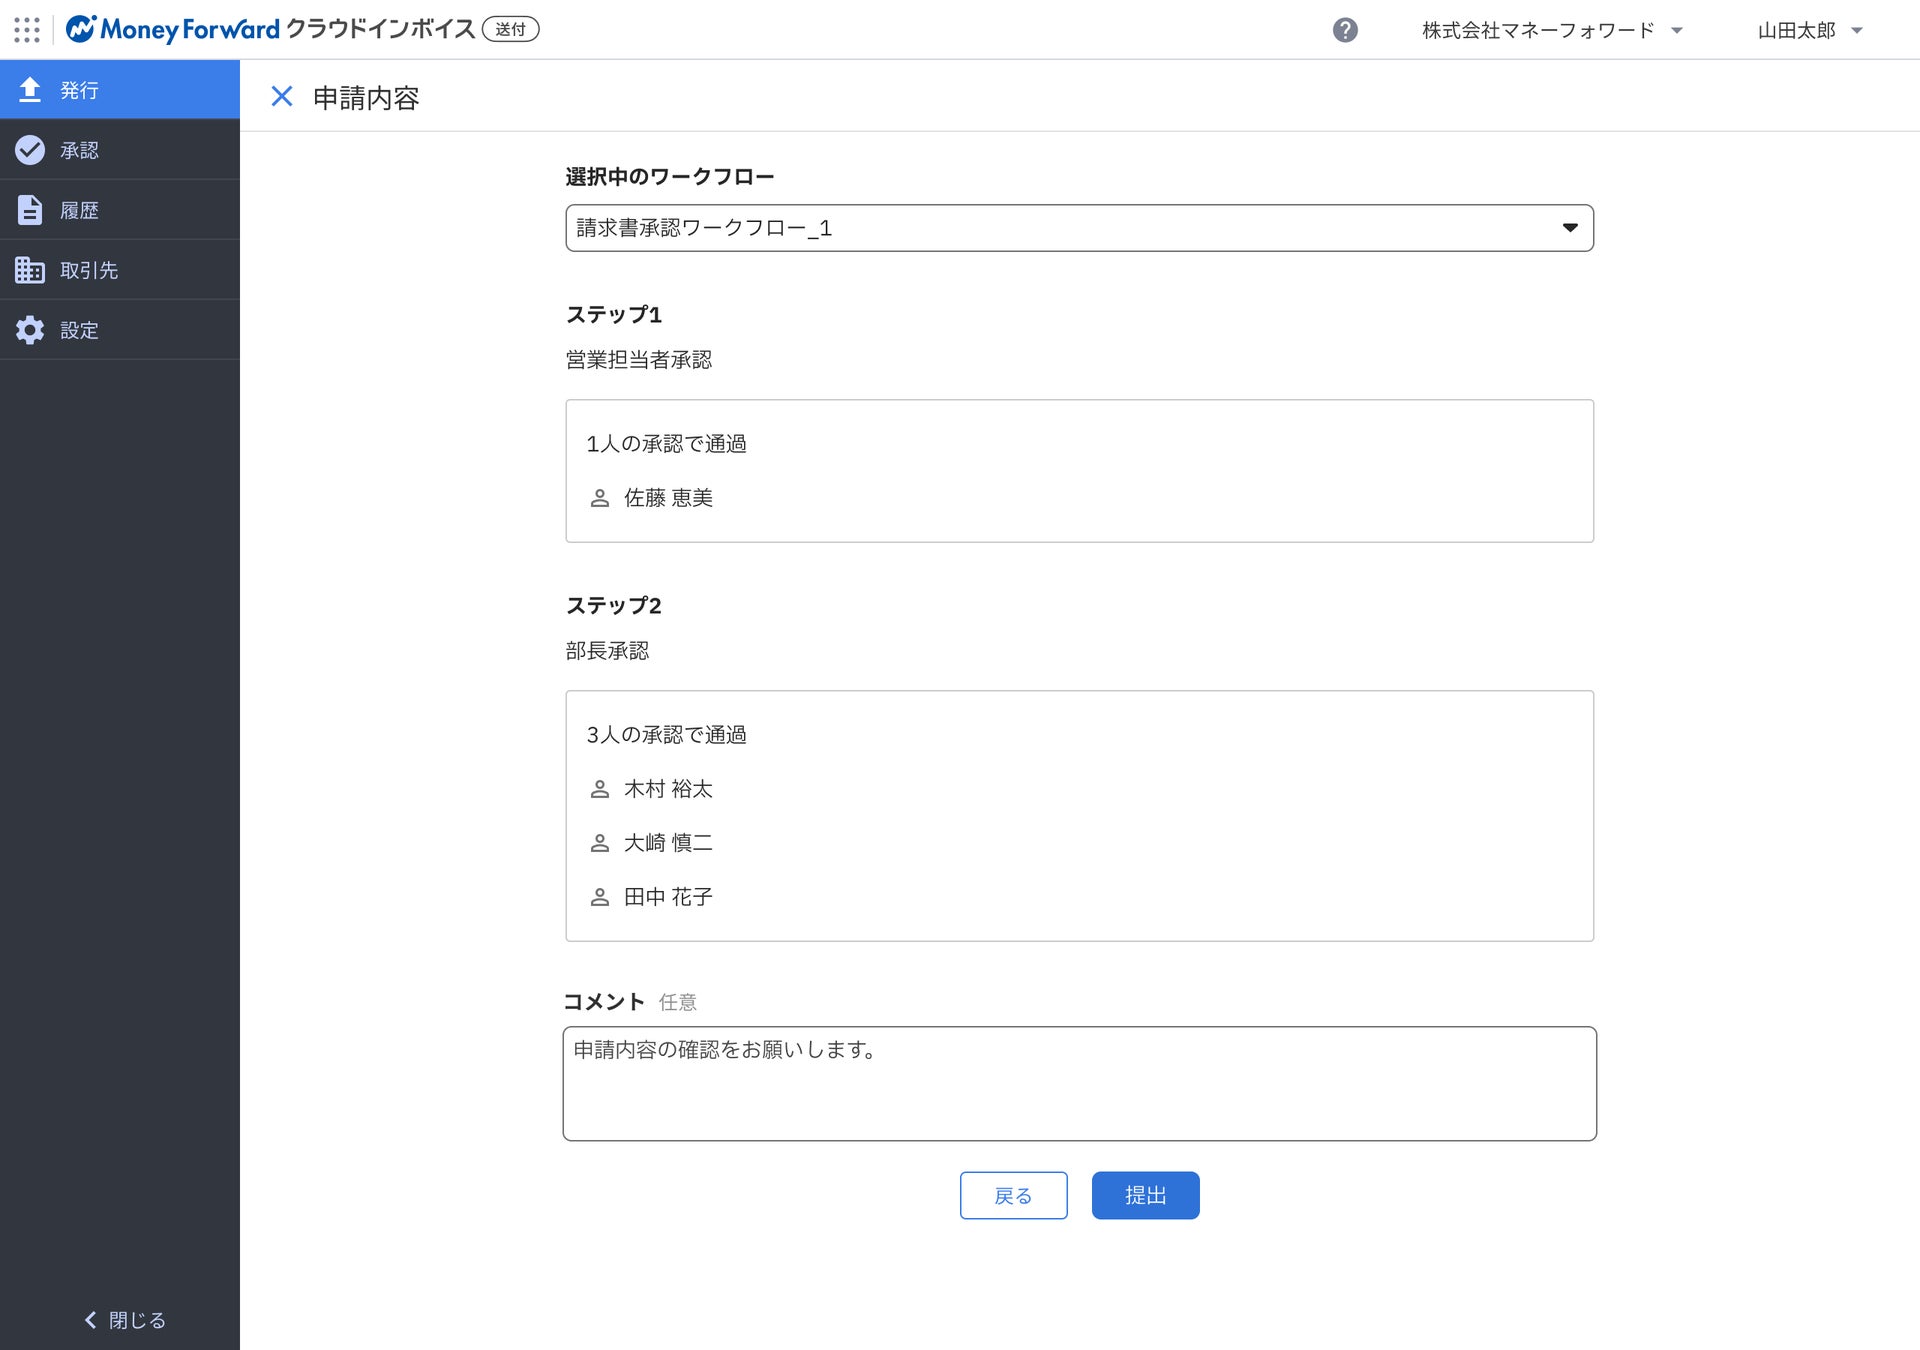Click the 発行 upload icon in sidebar
Image resolution: width=1920 pixels, height=1350 pixels.
[x=30, y=90]
